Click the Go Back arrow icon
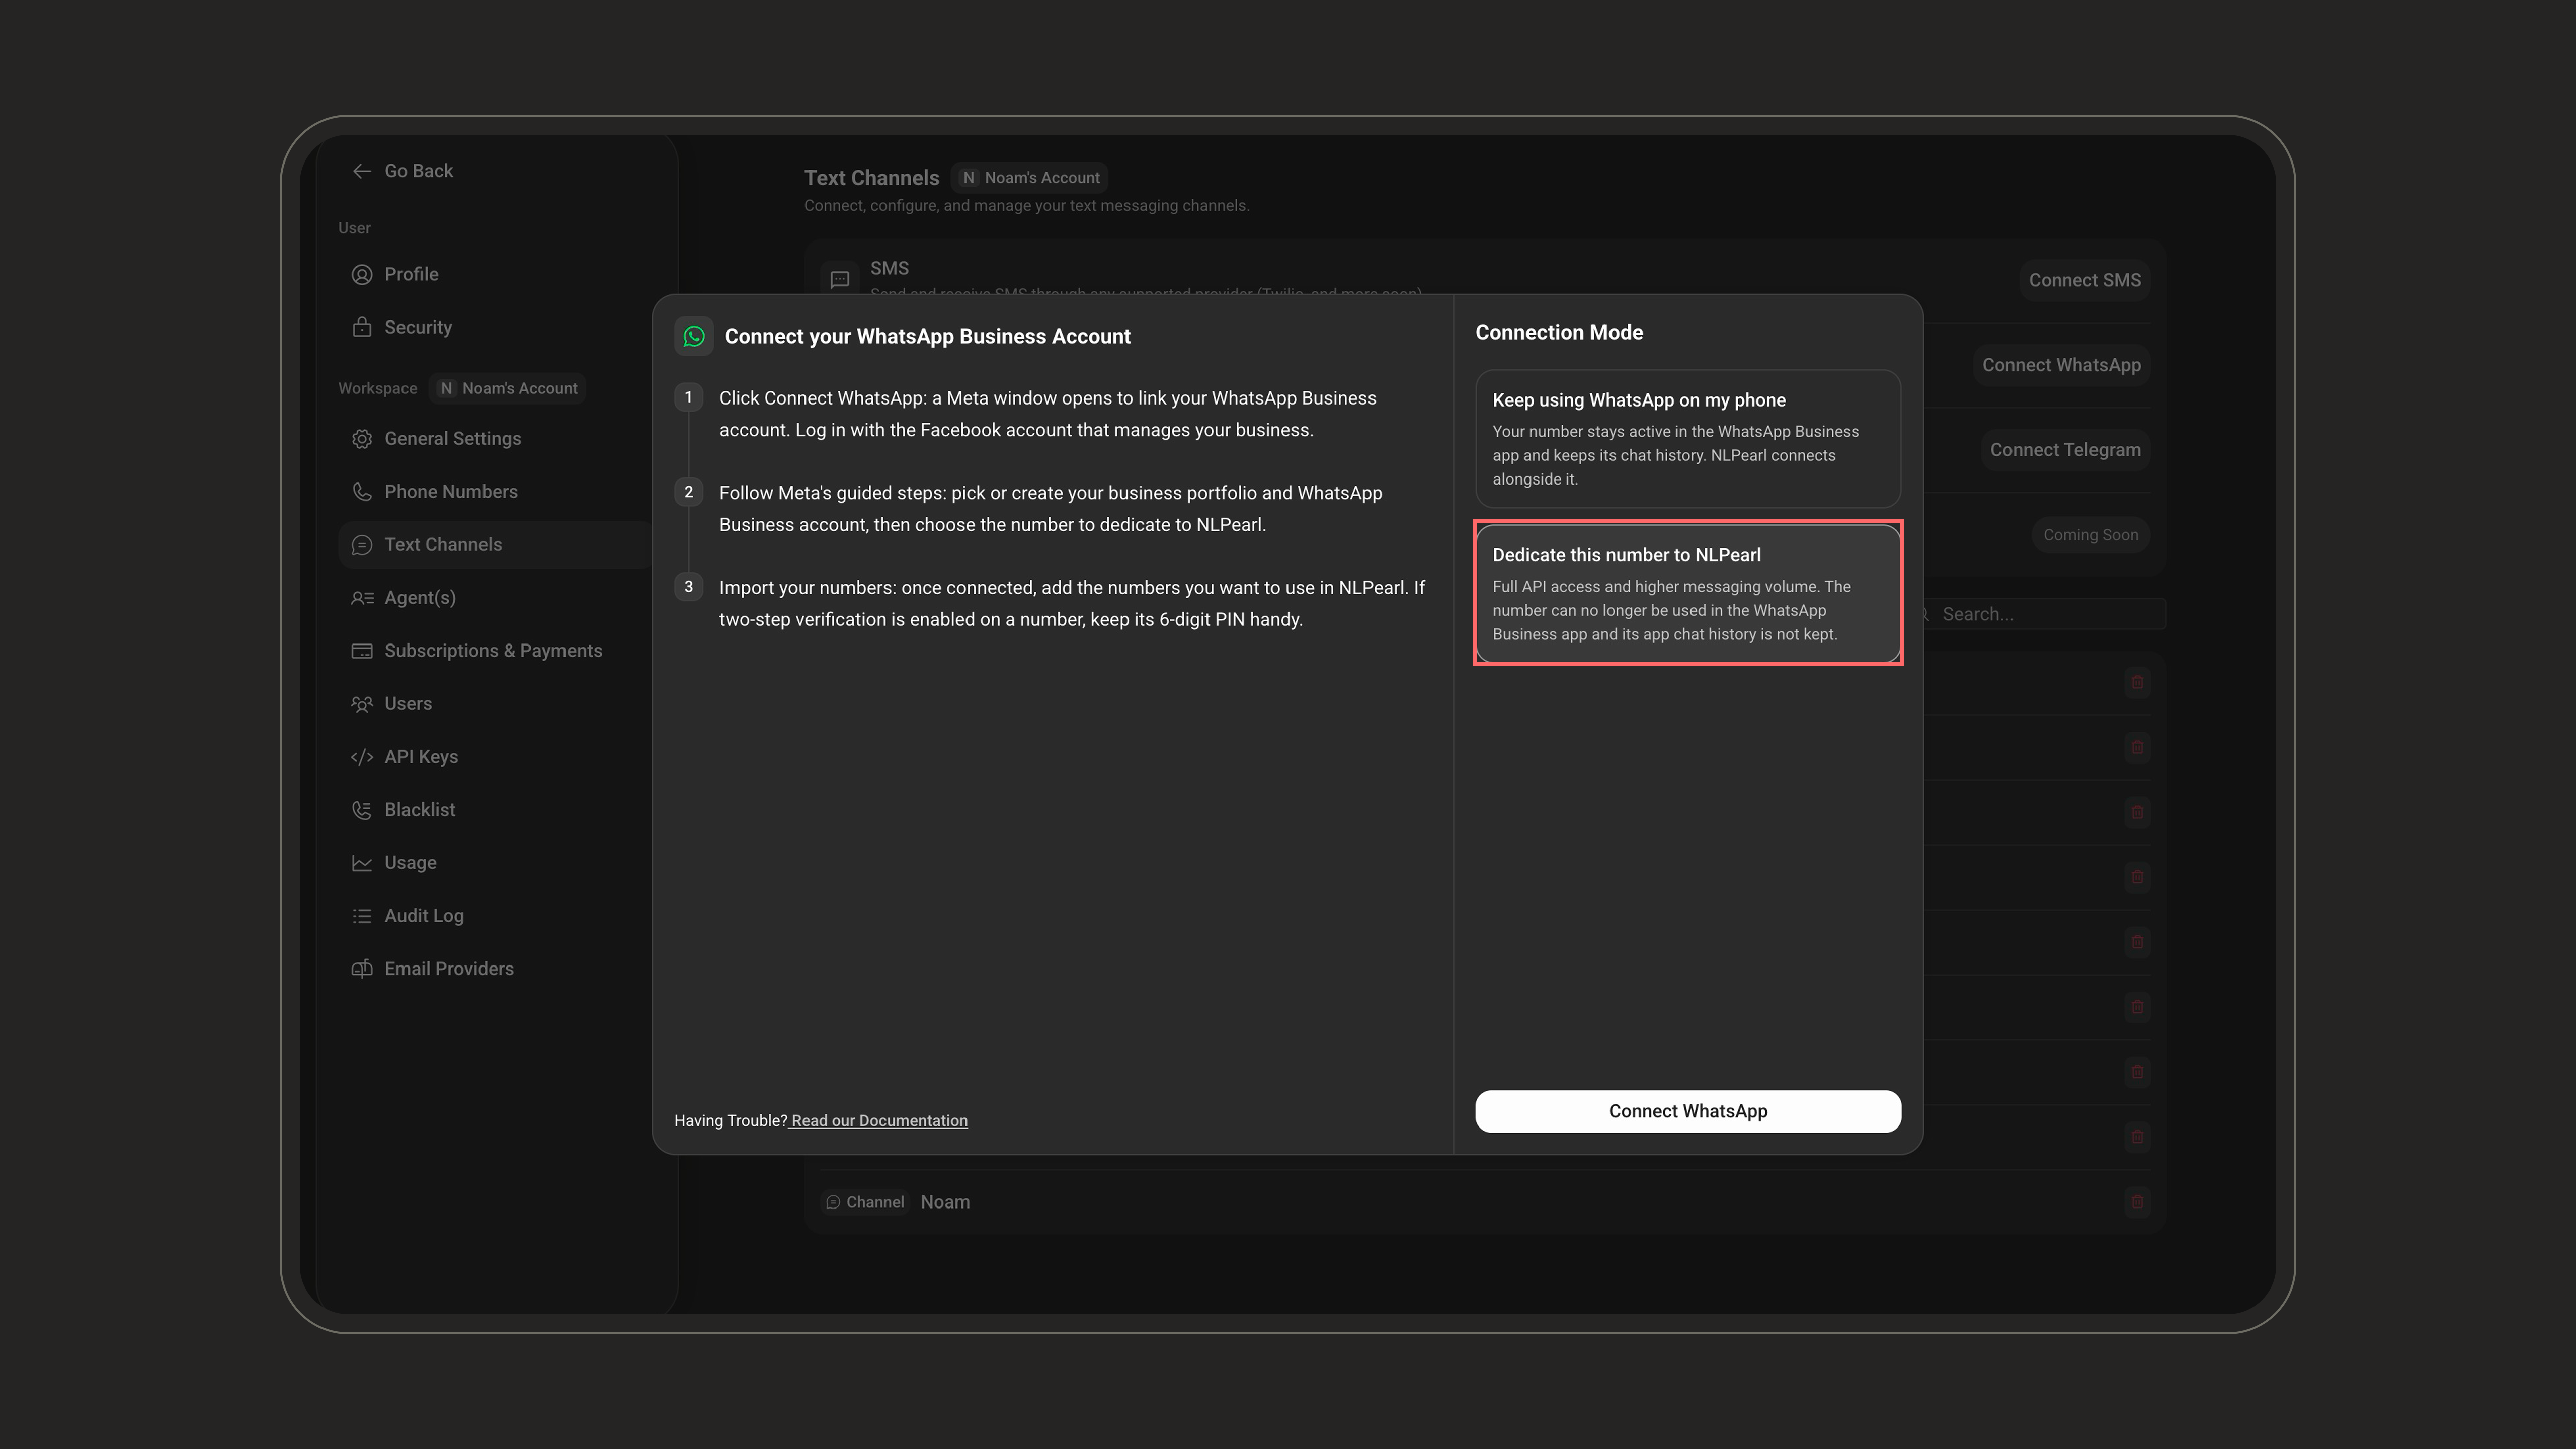2576x1449 pixels. coord(362,171)
